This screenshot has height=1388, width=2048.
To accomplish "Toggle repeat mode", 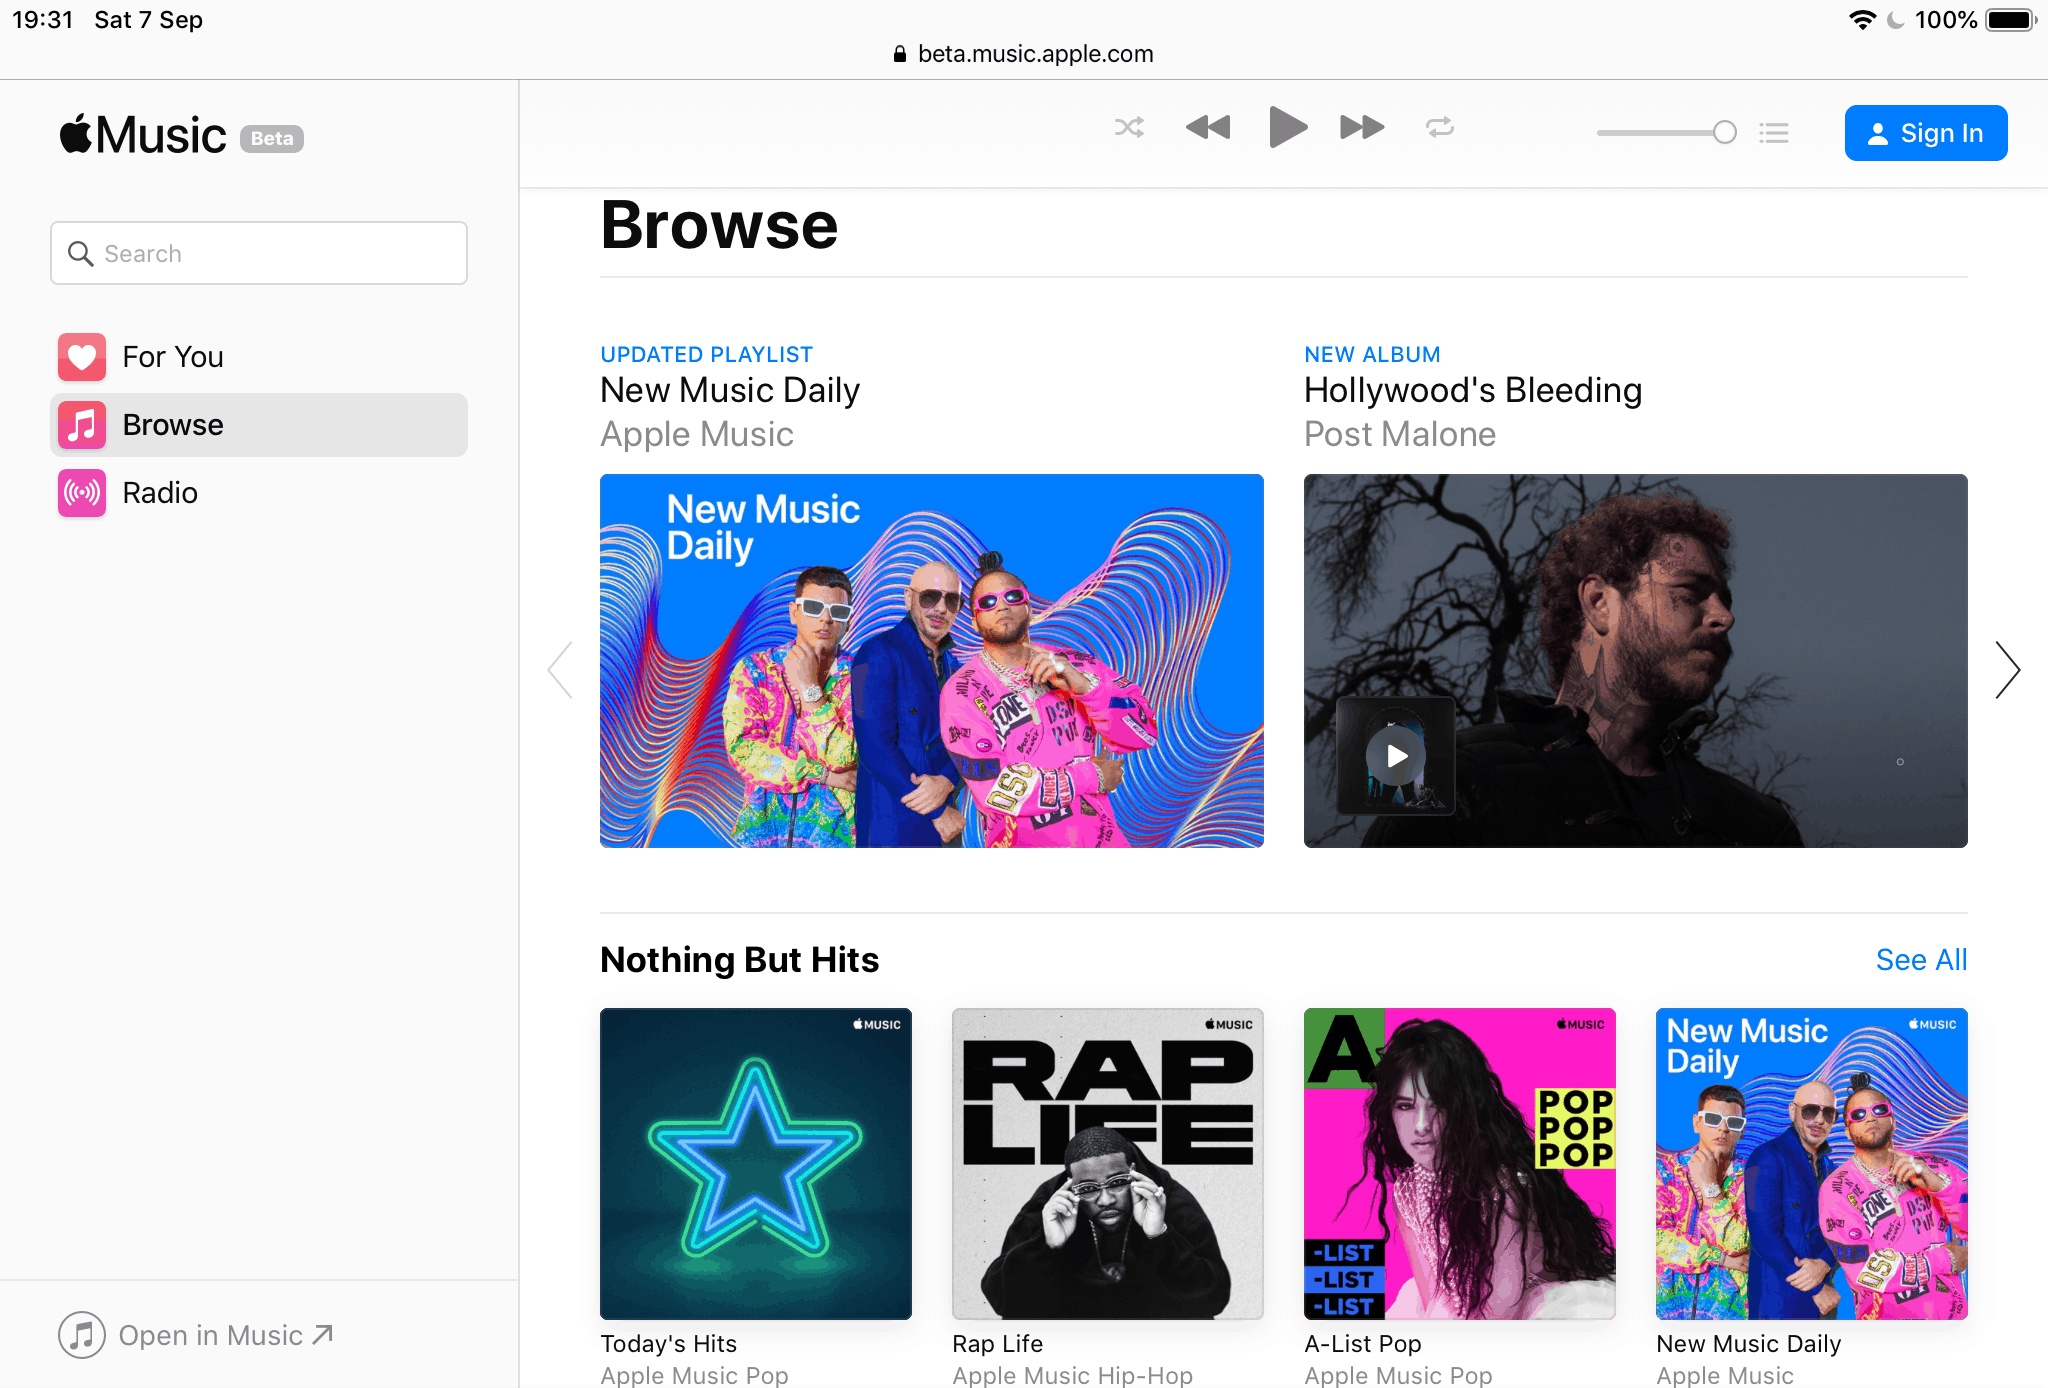I will click(x=1440, y=128).
